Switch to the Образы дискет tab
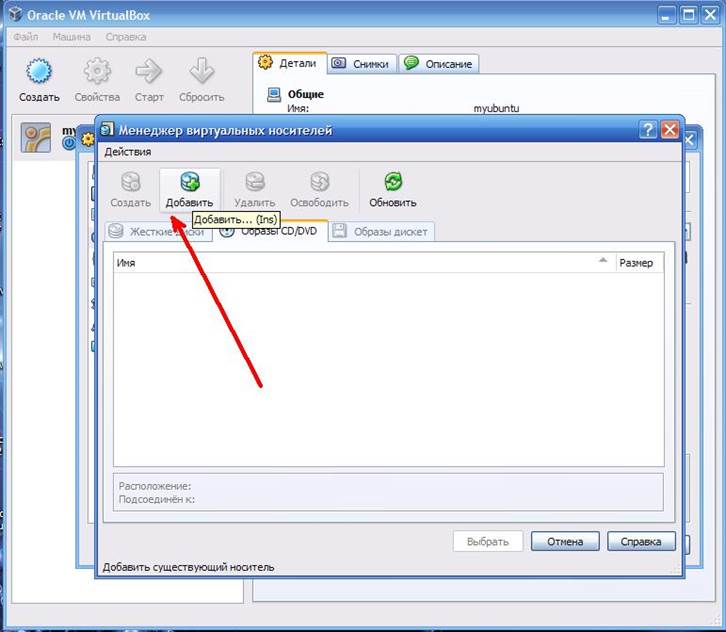Image resolution: width=726 pixels, height=632 pixels. pos(381,231)
